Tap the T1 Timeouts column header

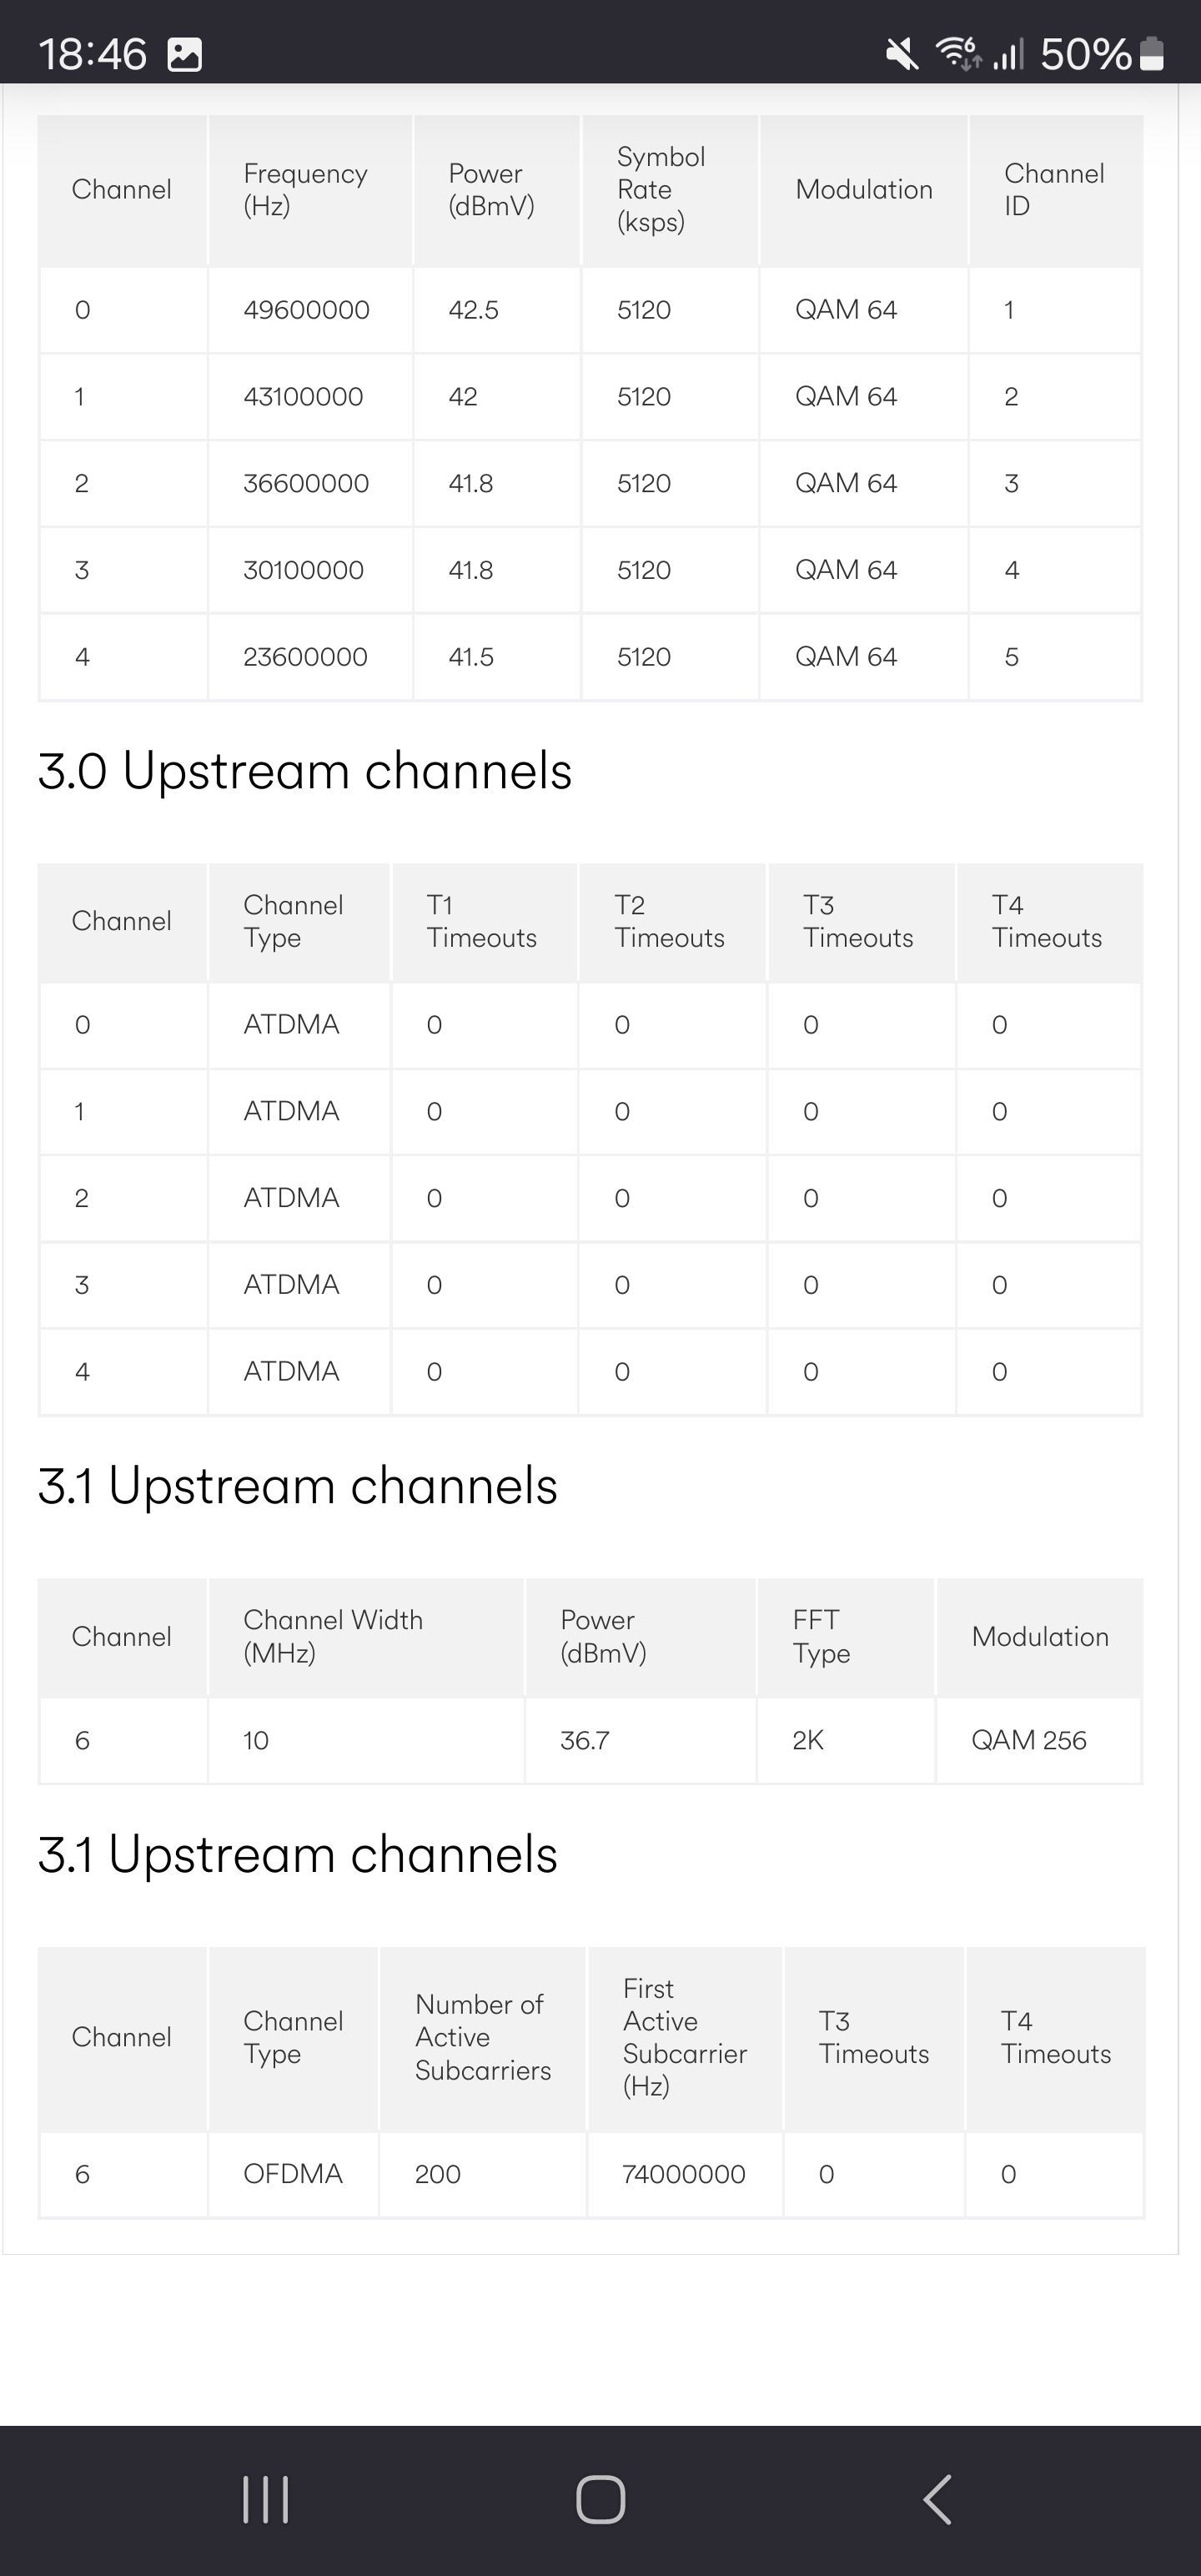481,921
